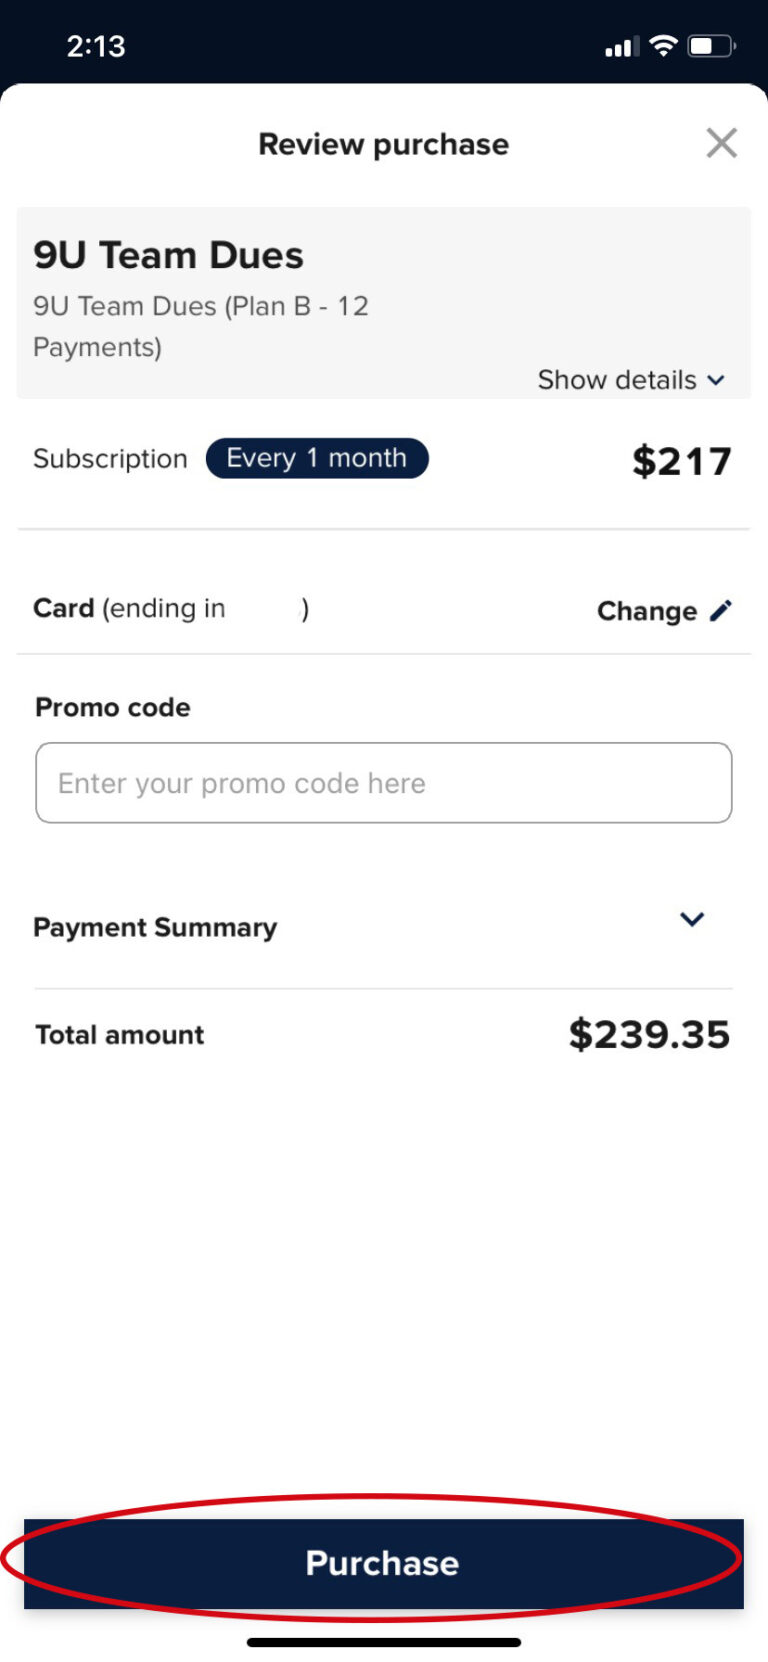Viewport: 768px width, 1662px height.
Task: Tap the home indicator bar
Action: point(384,1642)
